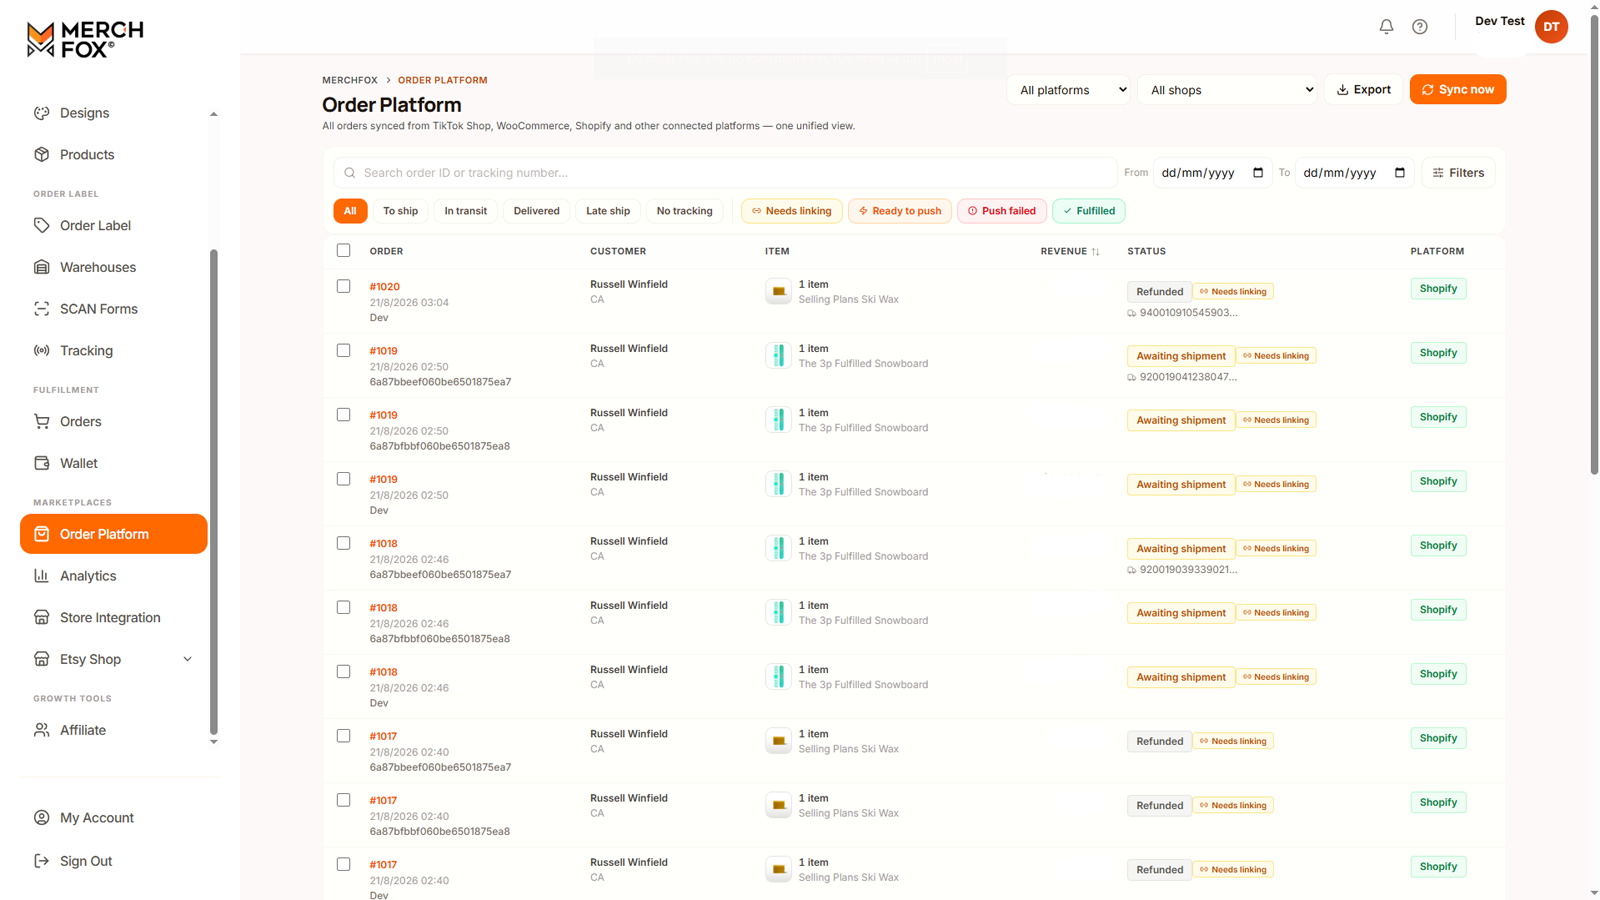
Task: Open order #1020 link
Action: tap(385, 287)
